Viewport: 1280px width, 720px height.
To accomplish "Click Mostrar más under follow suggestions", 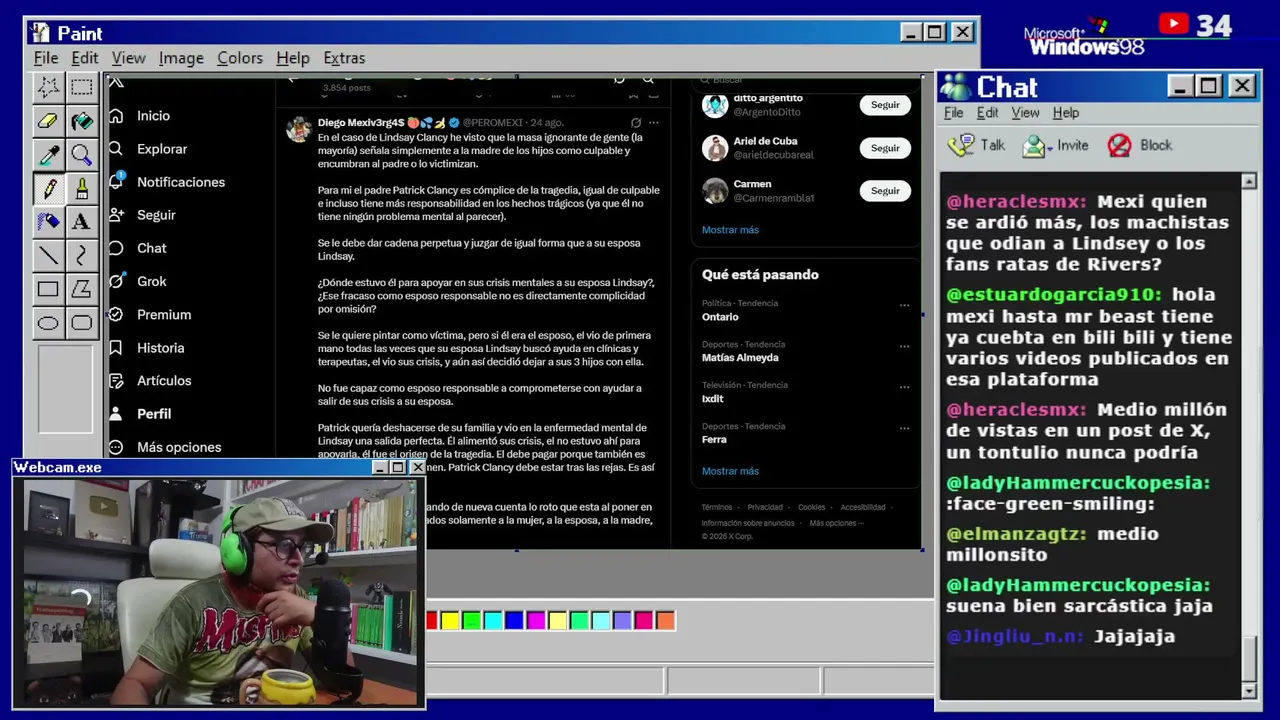I will click(730, 230).
